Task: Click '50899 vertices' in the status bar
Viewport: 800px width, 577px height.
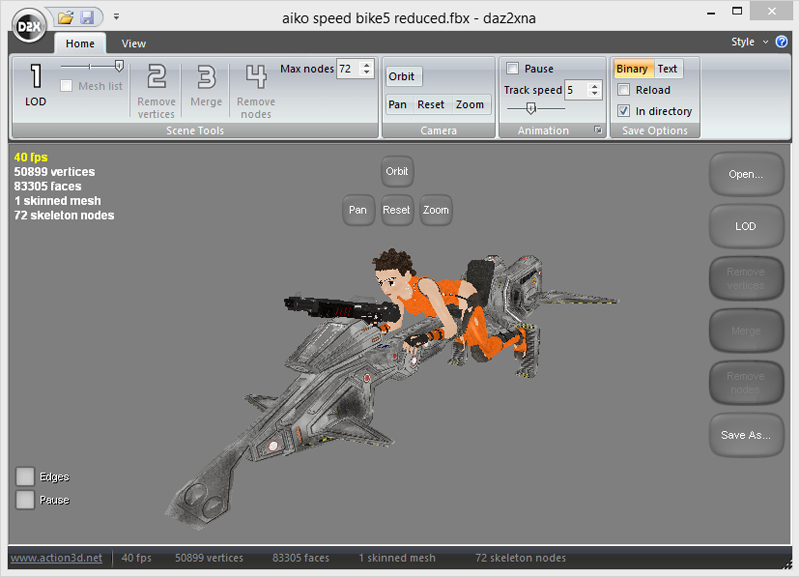Action: 209,558
